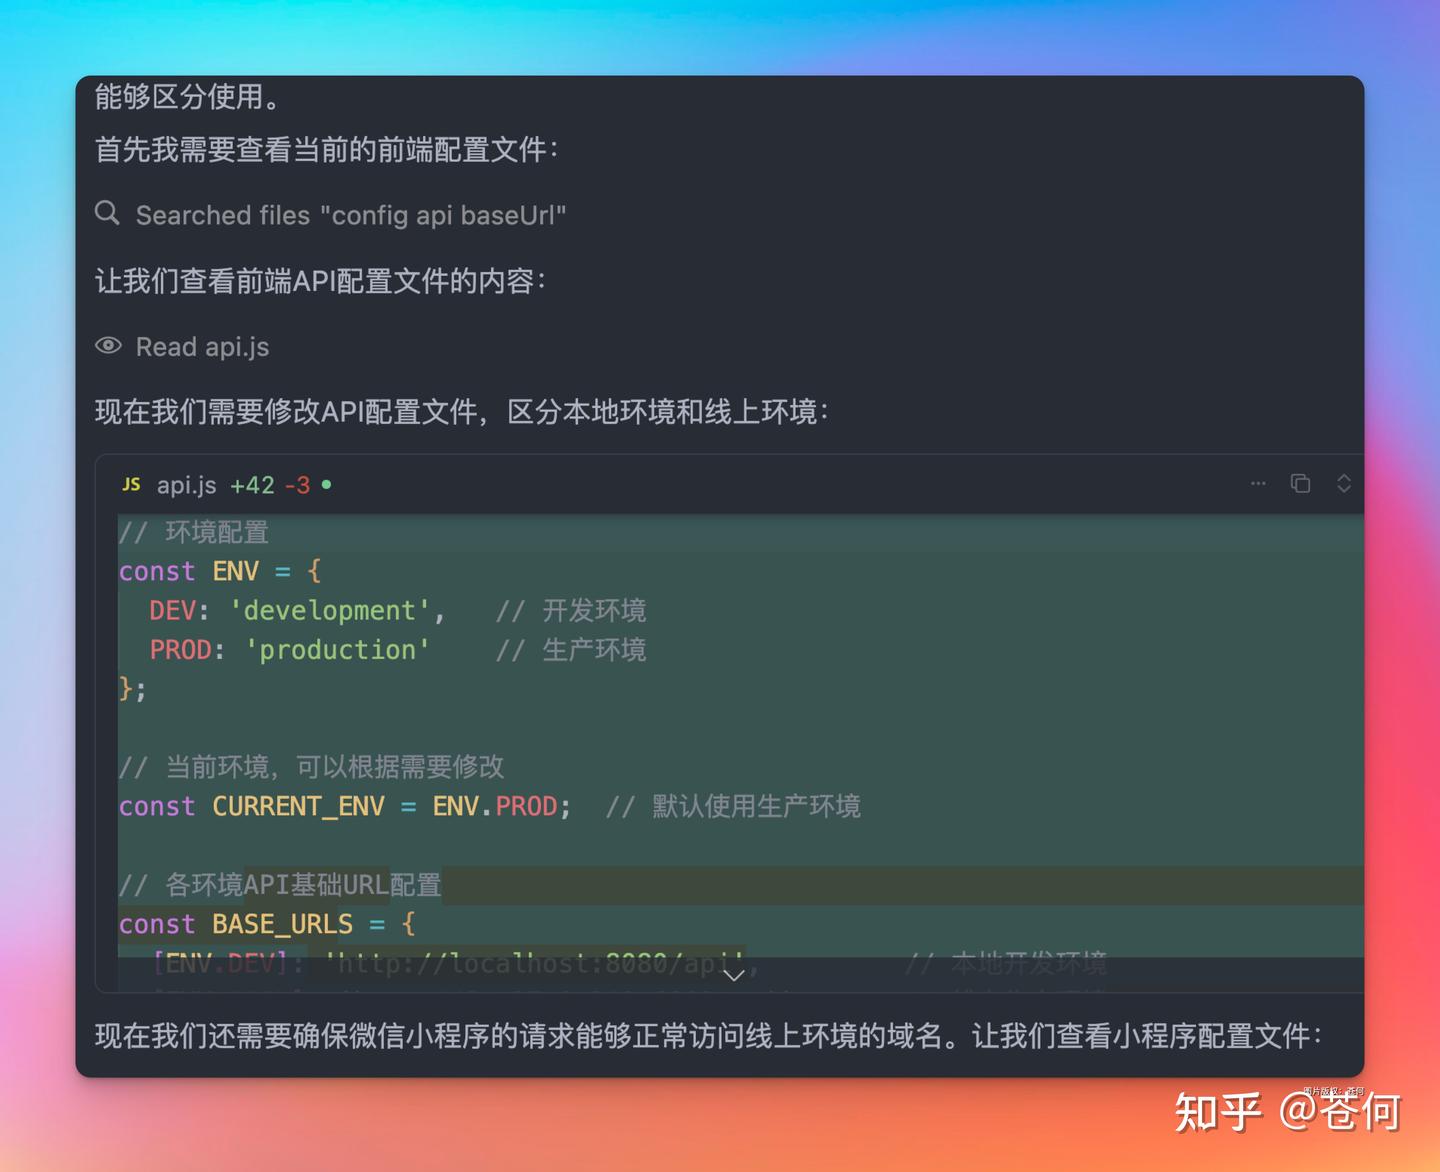The width and height of the screenshot is (1440, 1172).
Task: Open the api.js file name link
Action: [186, 485]
